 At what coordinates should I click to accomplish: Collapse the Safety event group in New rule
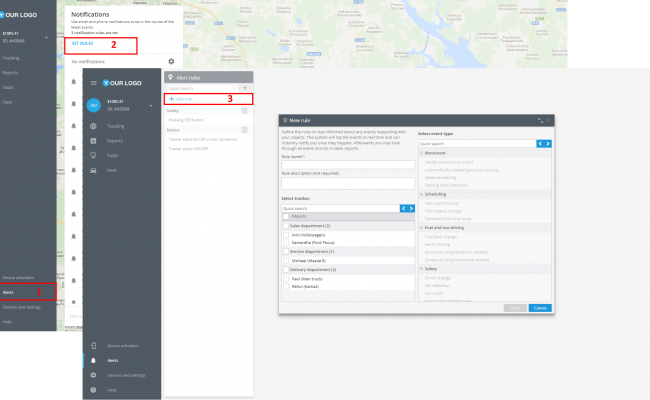[422, 269]
